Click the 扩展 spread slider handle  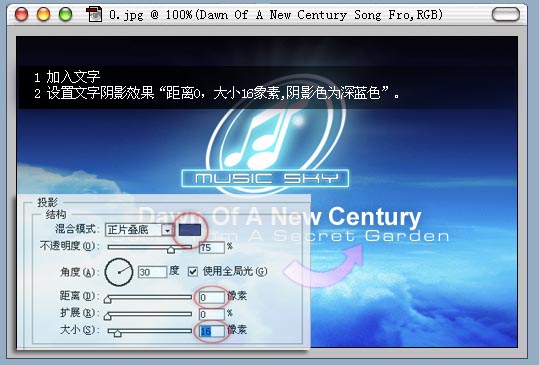108,316
